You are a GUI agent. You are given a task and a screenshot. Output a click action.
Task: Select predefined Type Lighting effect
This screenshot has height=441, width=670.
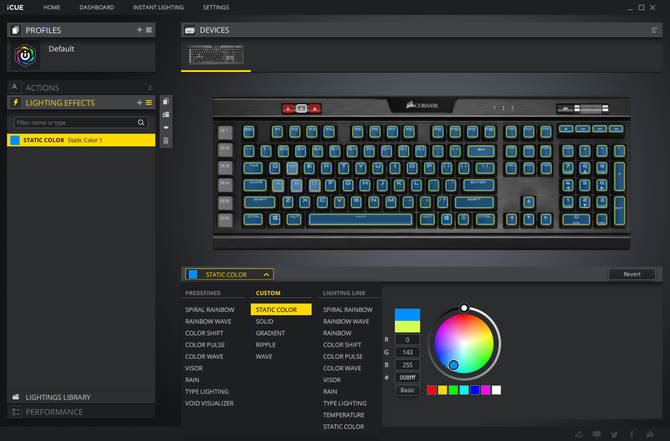click(x=207, y=391)
